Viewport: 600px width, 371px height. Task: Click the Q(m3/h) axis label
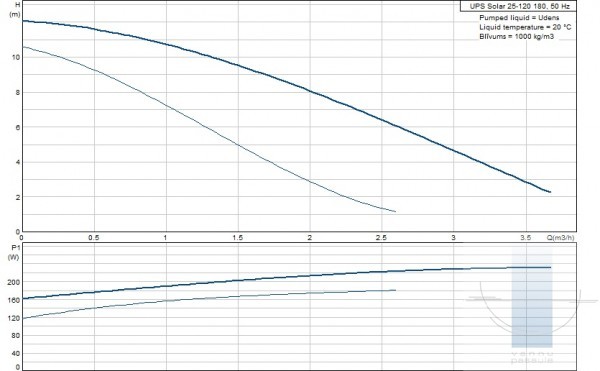pyautogui.click(x=560, y=238)
